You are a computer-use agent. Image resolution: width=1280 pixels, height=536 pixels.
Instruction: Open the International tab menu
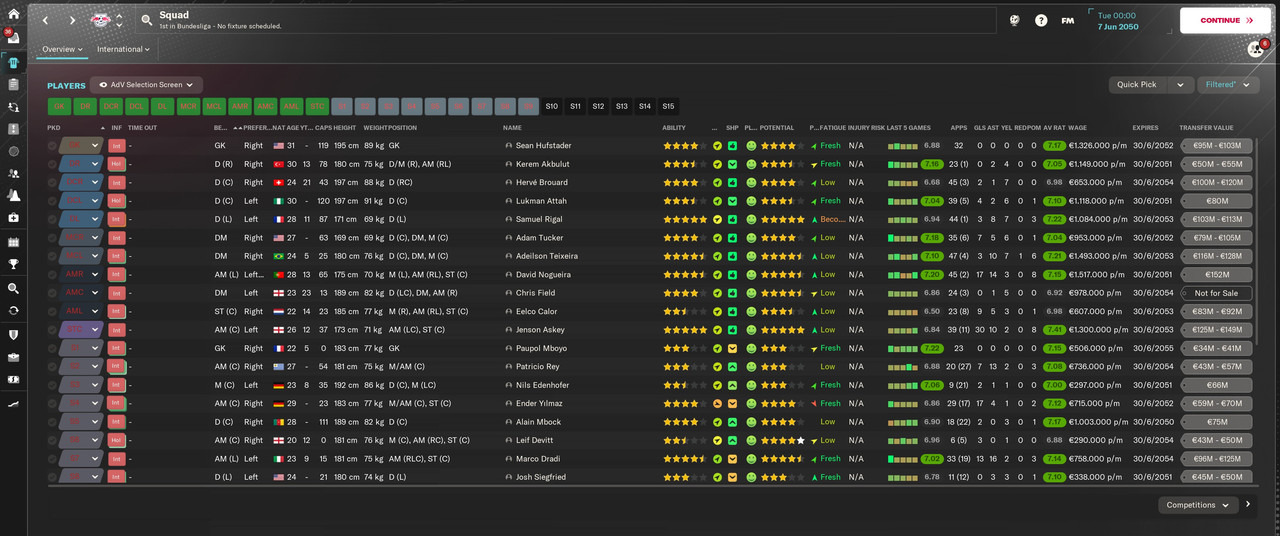123,49
